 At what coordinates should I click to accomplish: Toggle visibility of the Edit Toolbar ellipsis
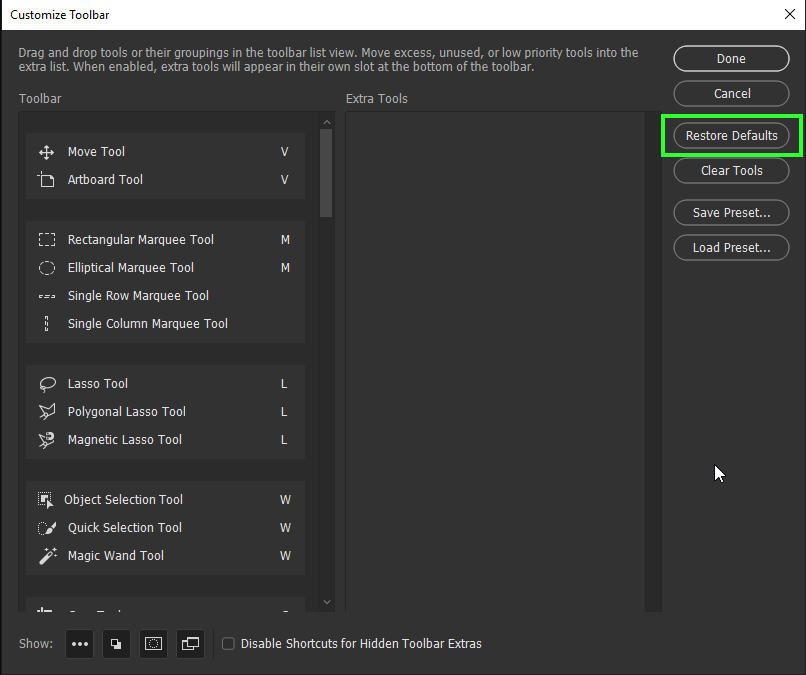click(79, 644)
